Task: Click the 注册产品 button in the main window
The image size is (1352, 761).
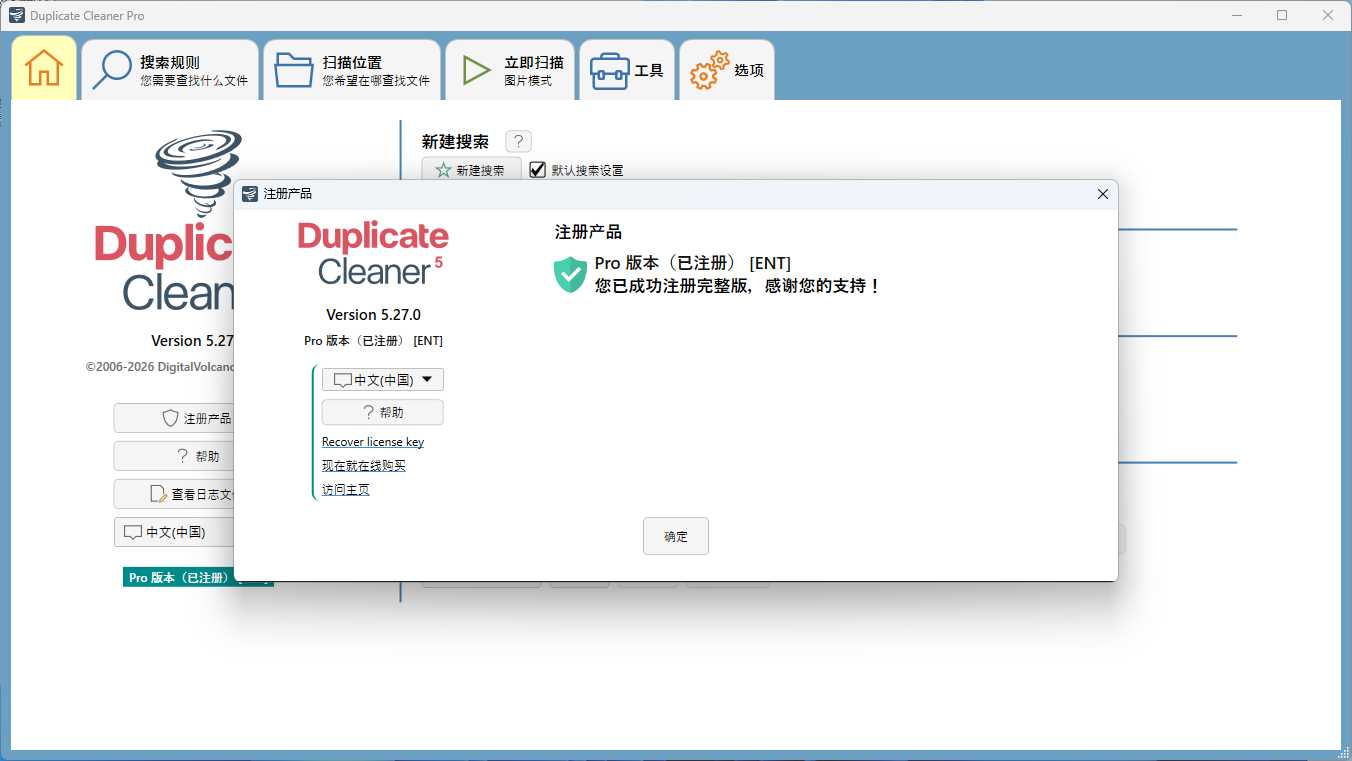Action: point(174,418)
